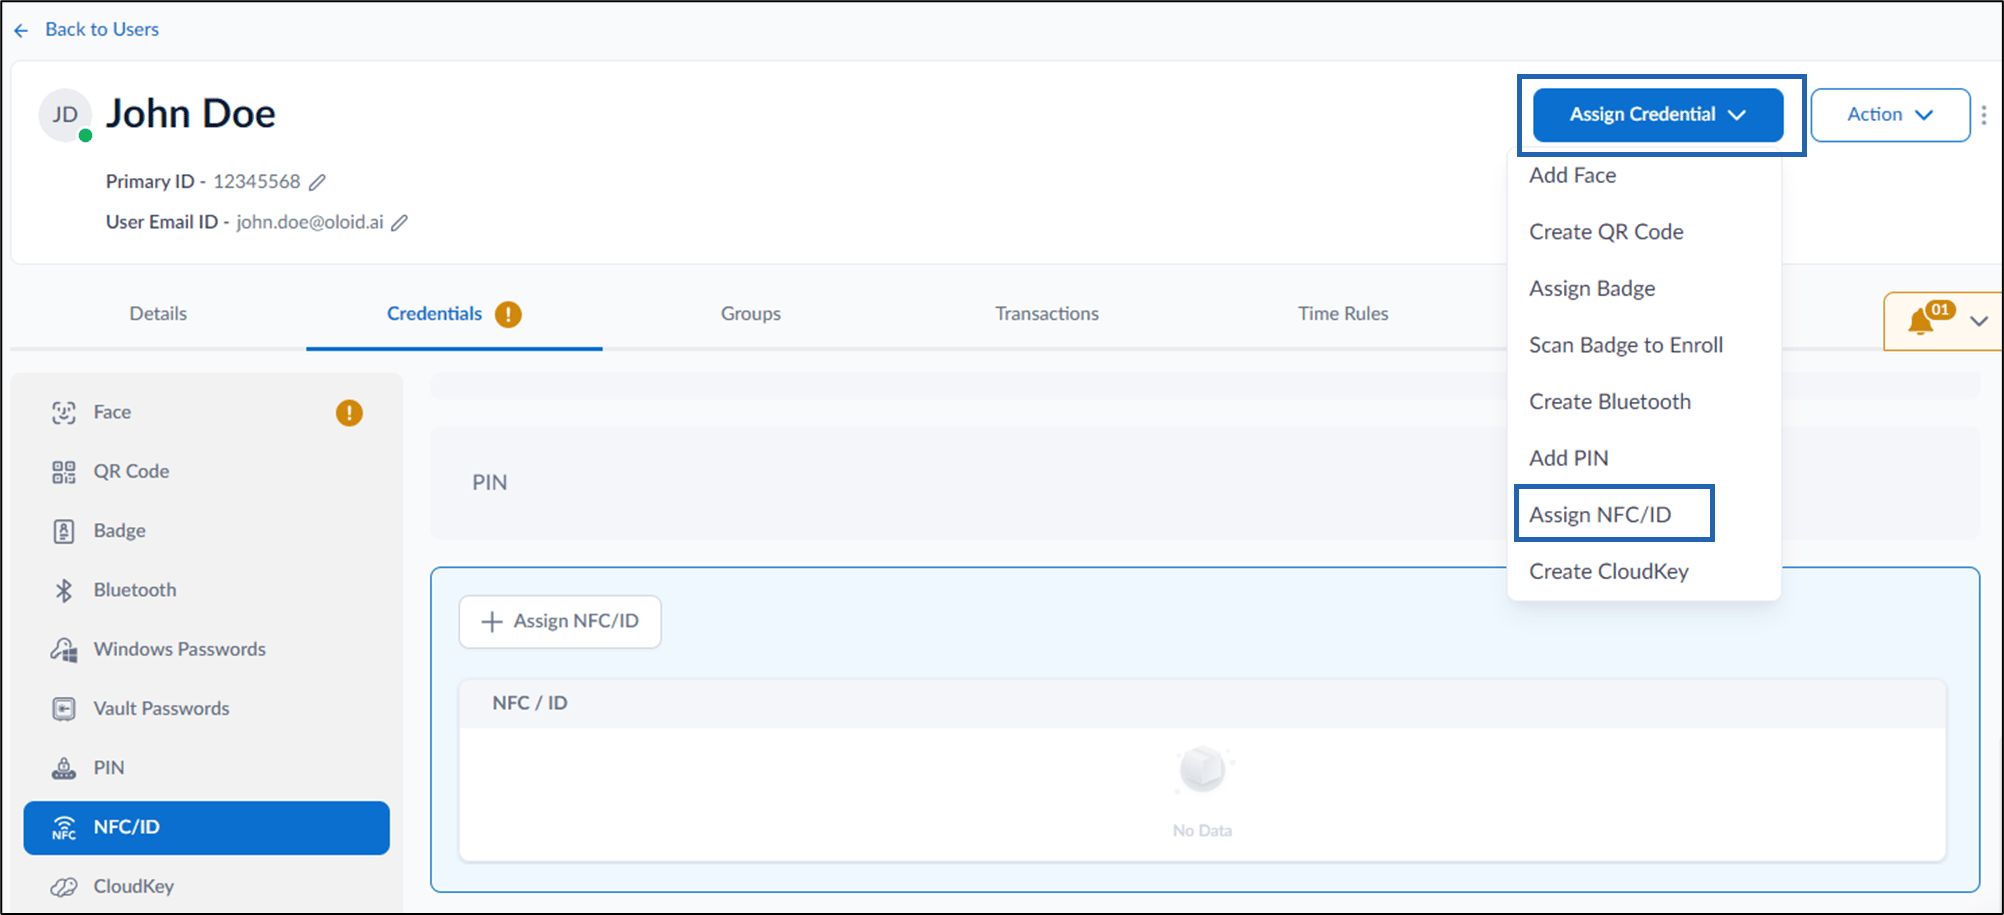Go back via Back to Users link
This screenshot has height=915, width=2004.
click(x=102, y=30)
